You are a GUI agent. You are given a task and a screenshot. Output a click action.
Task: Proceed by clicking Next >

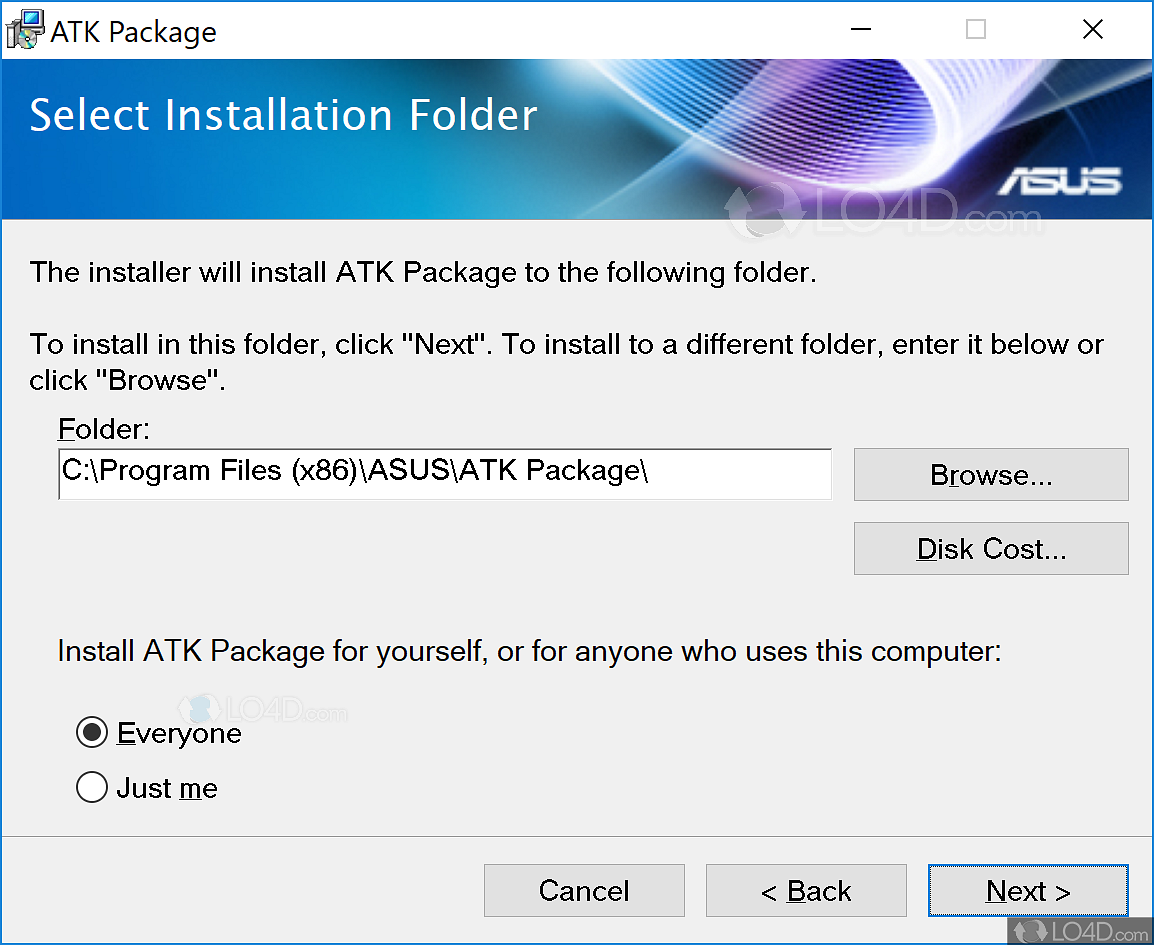pos(1028,891)
